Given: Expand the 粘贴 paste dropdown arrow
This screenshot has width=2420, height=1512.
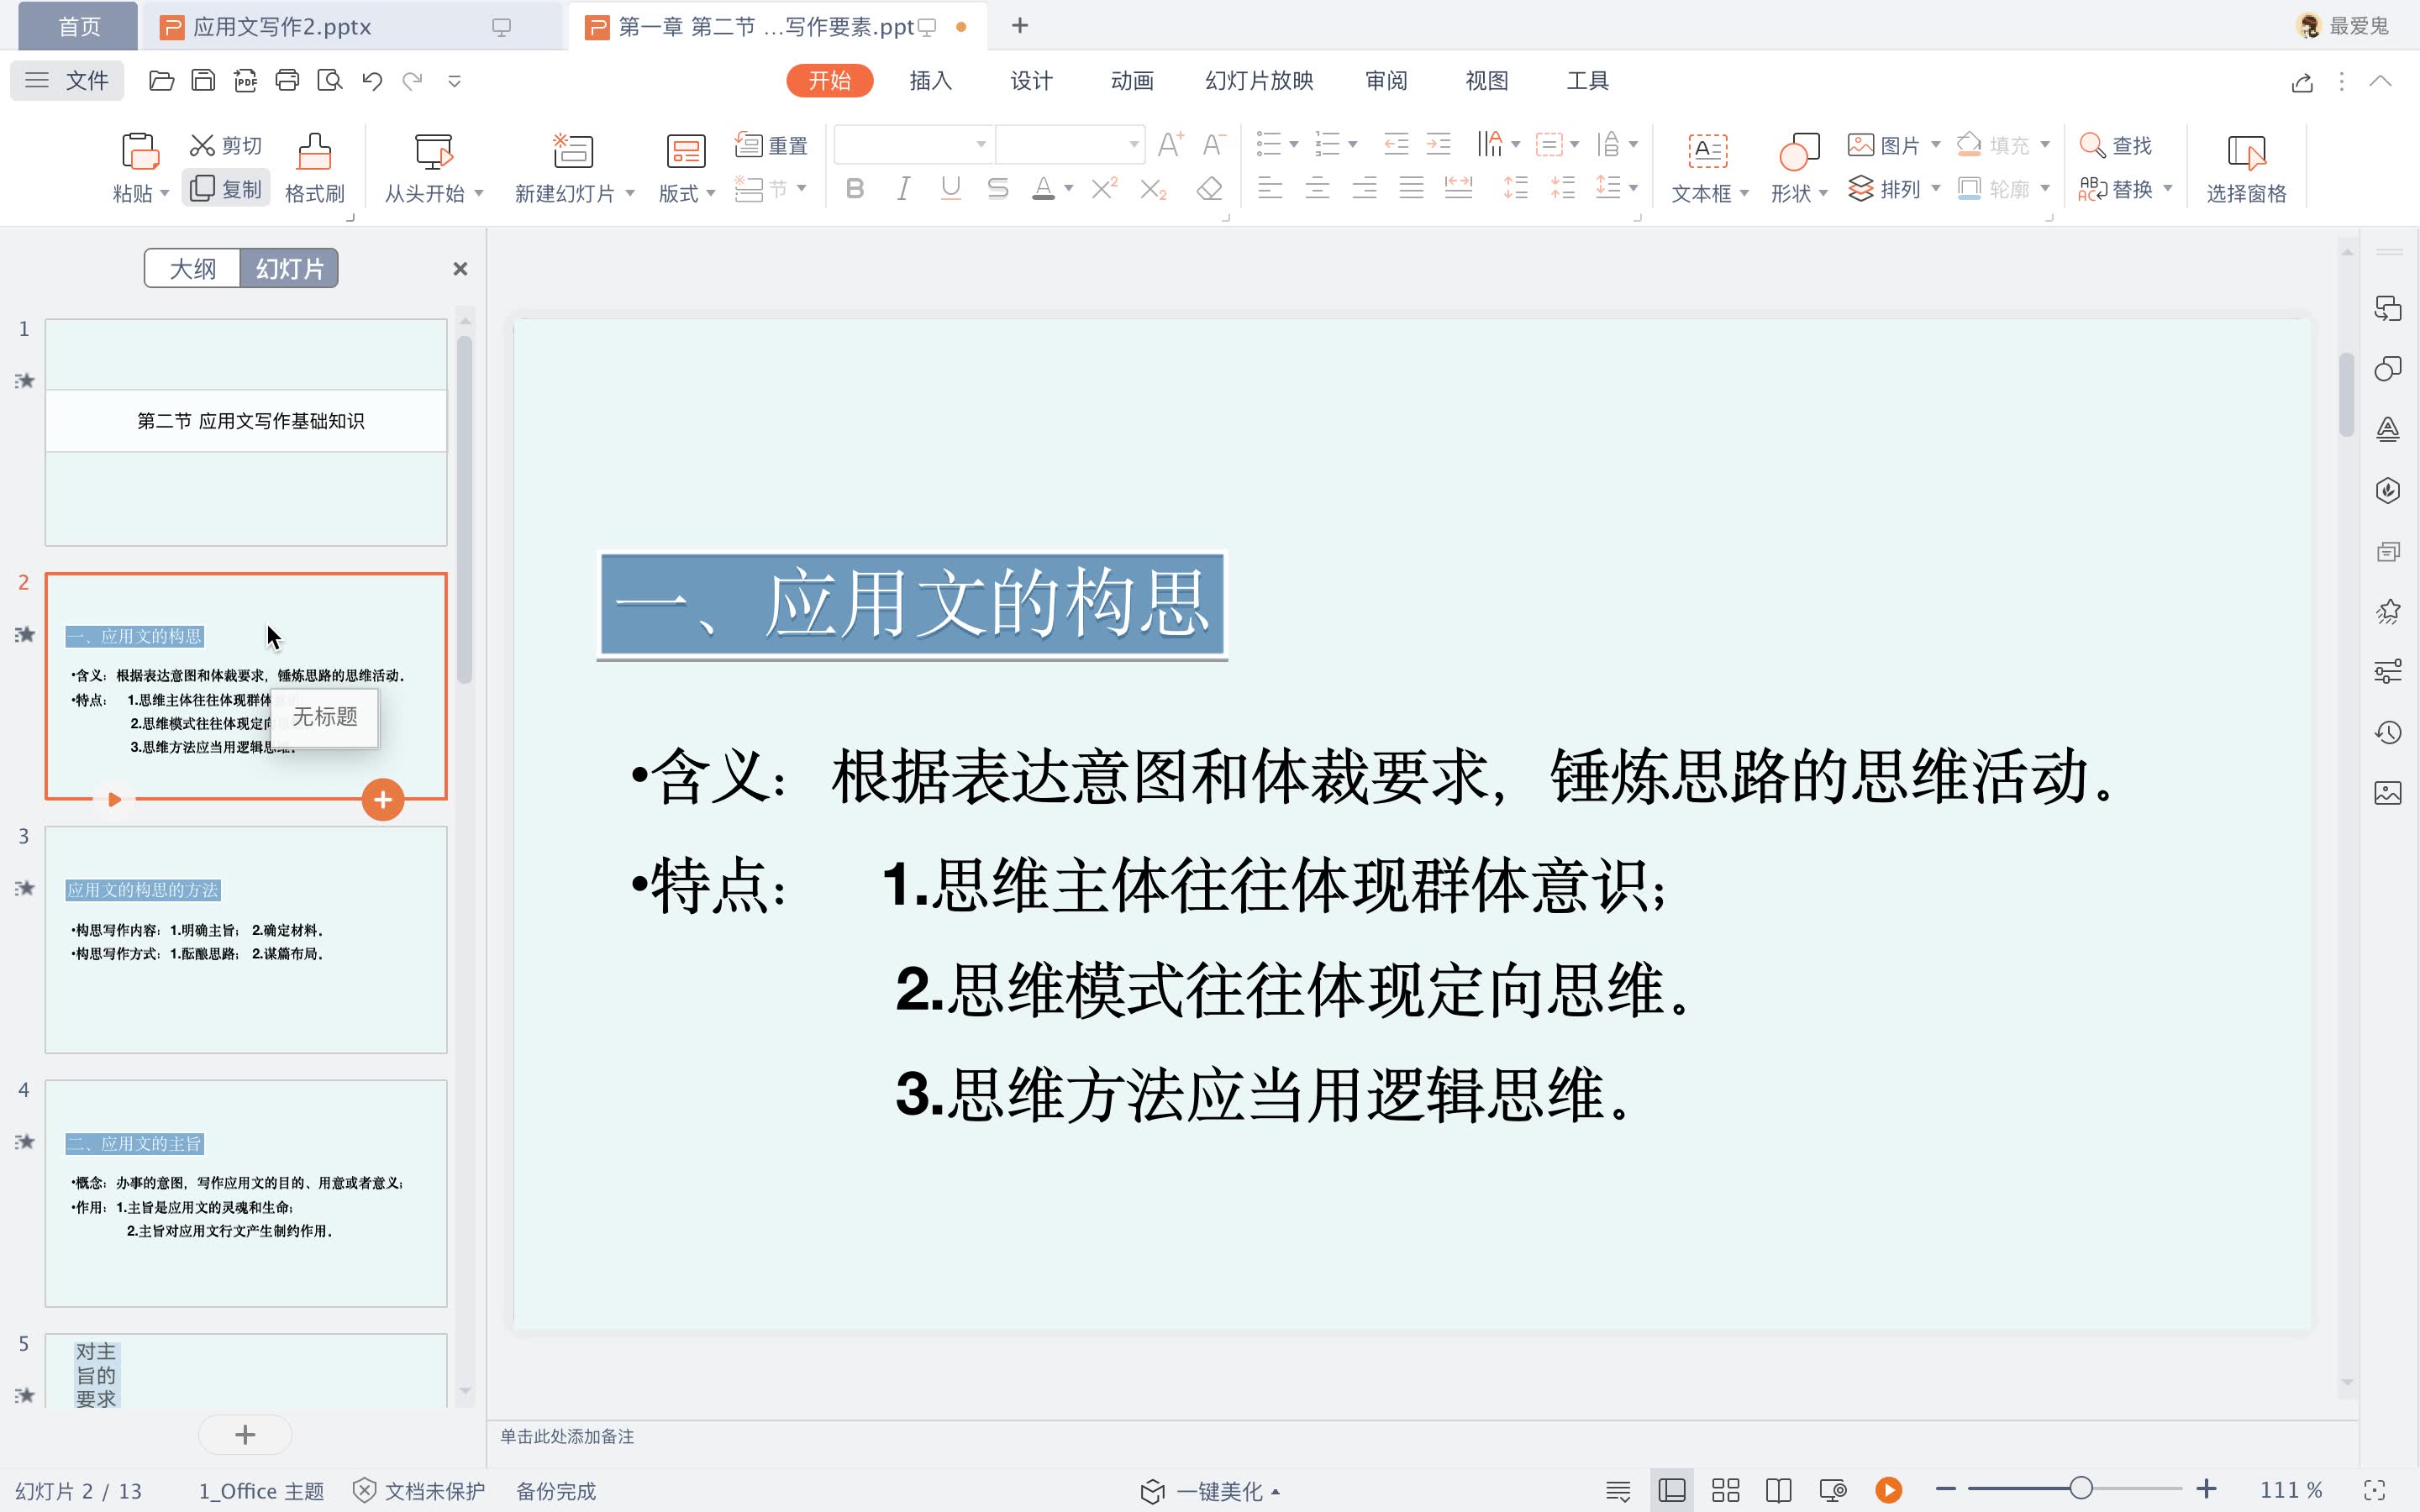Looking at the screenshot, I should 164,193.
